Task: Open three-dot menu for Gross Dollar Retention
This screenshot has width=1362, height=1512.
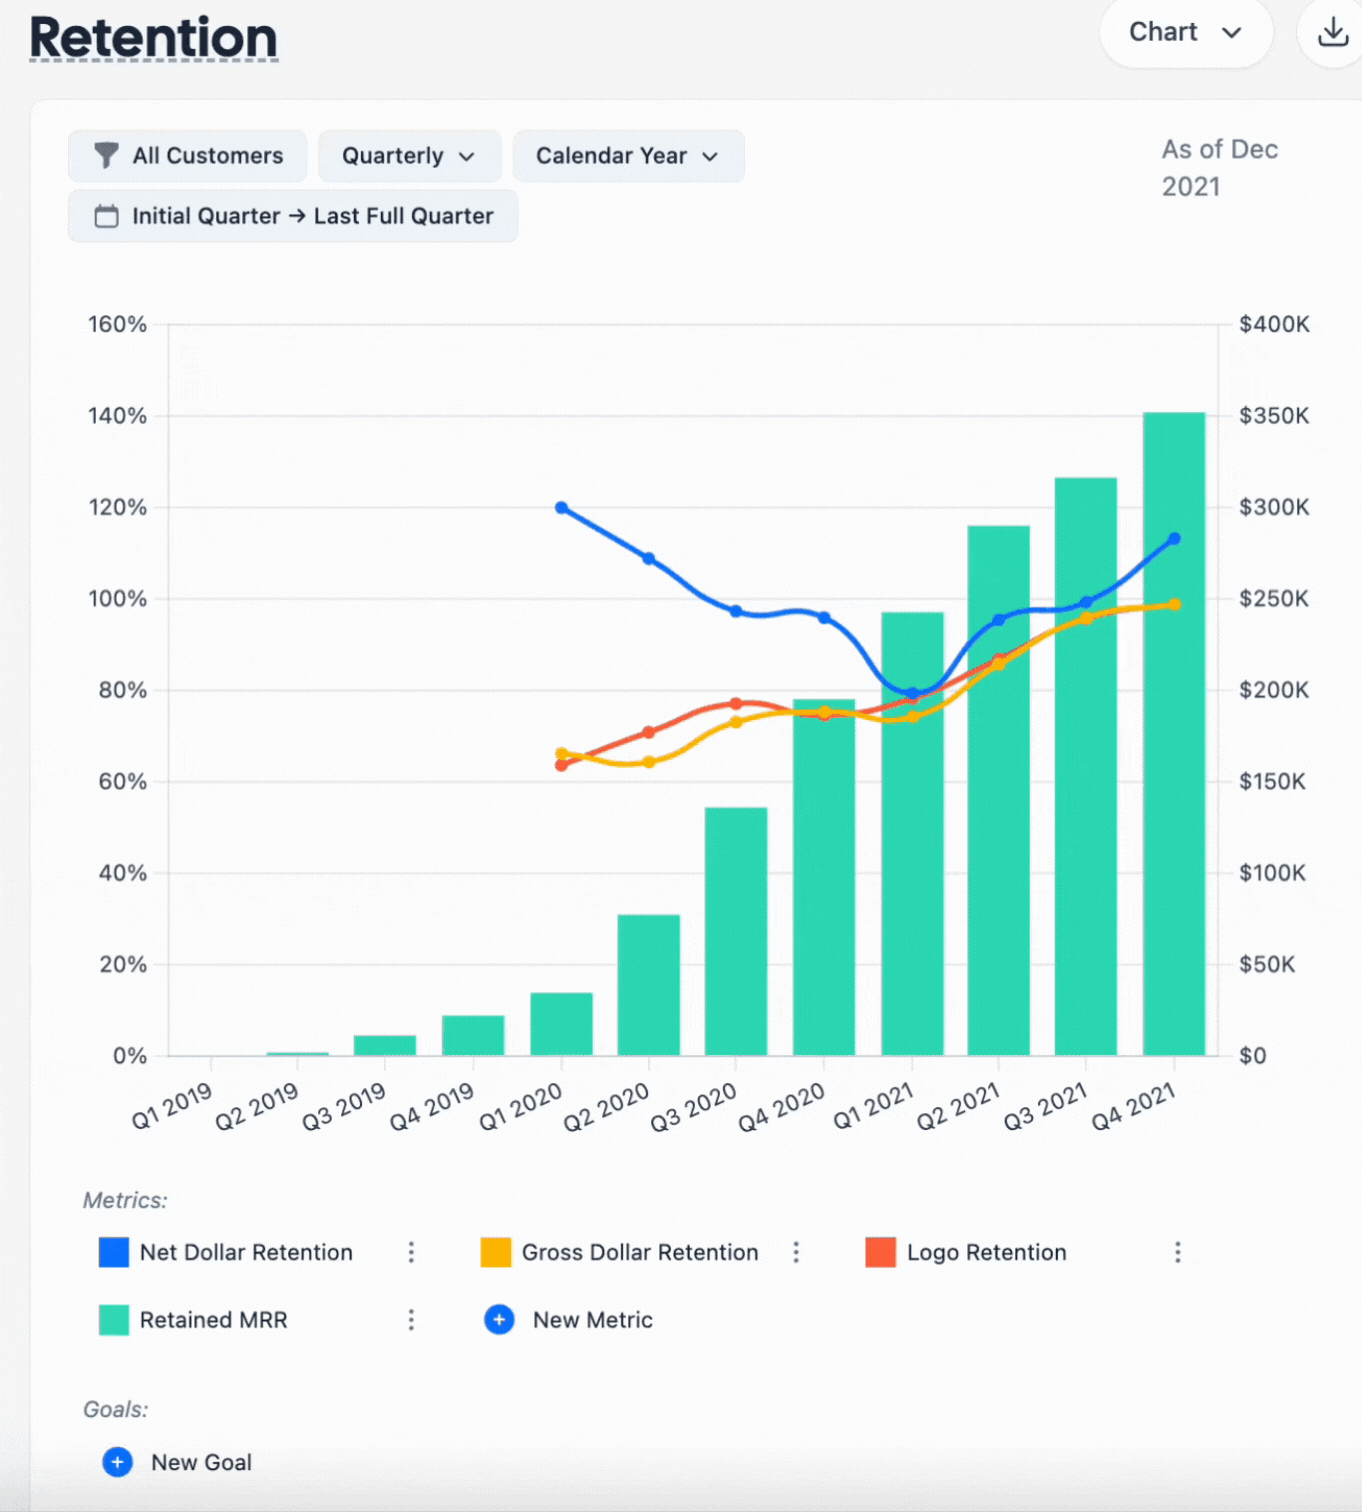Action: [x=796, y=1252]
